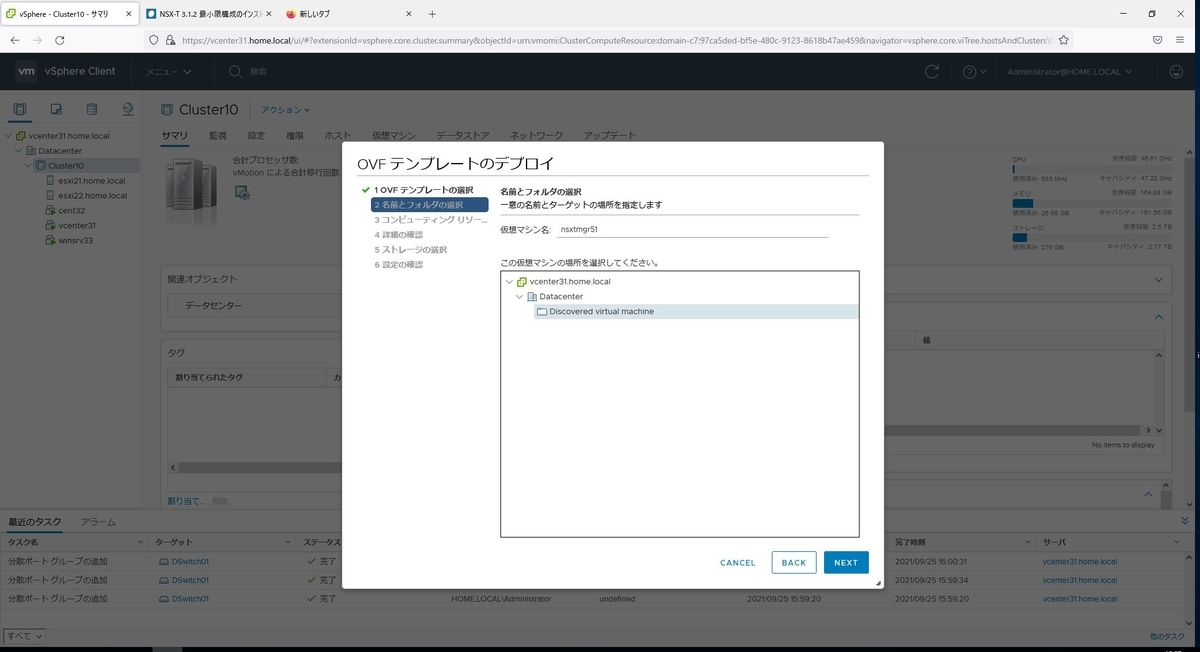
Task: Open the アクション dropdown
Action: click(x=286, y=110)
